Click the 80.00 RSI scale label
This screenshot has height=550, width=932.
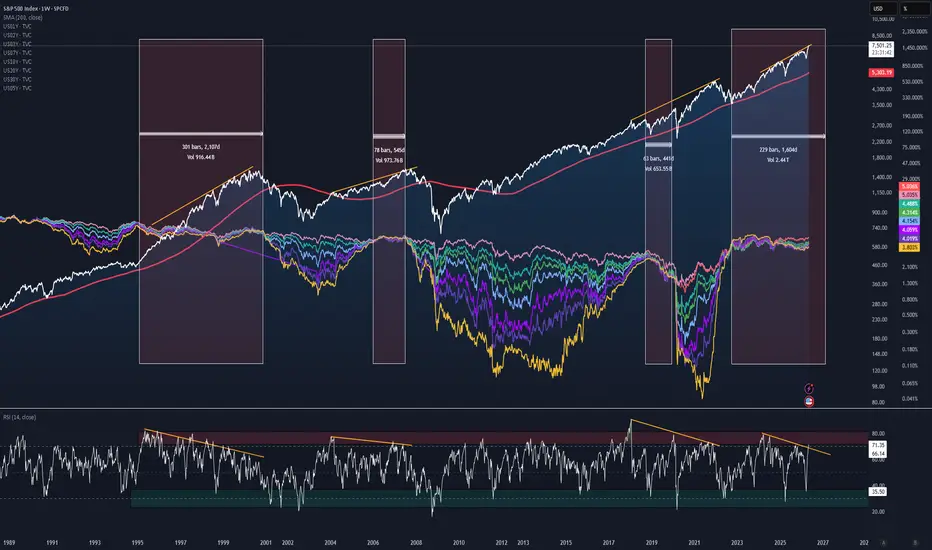tap(878, 433)
